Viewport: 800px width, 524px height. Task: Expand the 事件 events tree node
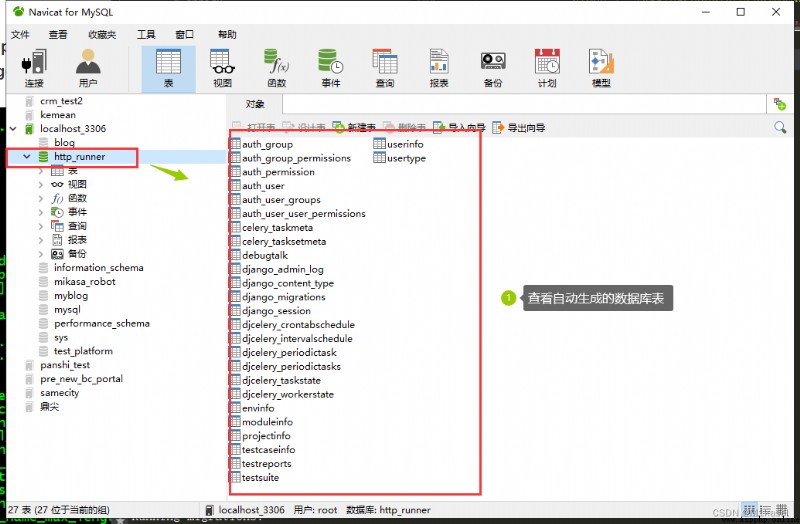(41, 212)
